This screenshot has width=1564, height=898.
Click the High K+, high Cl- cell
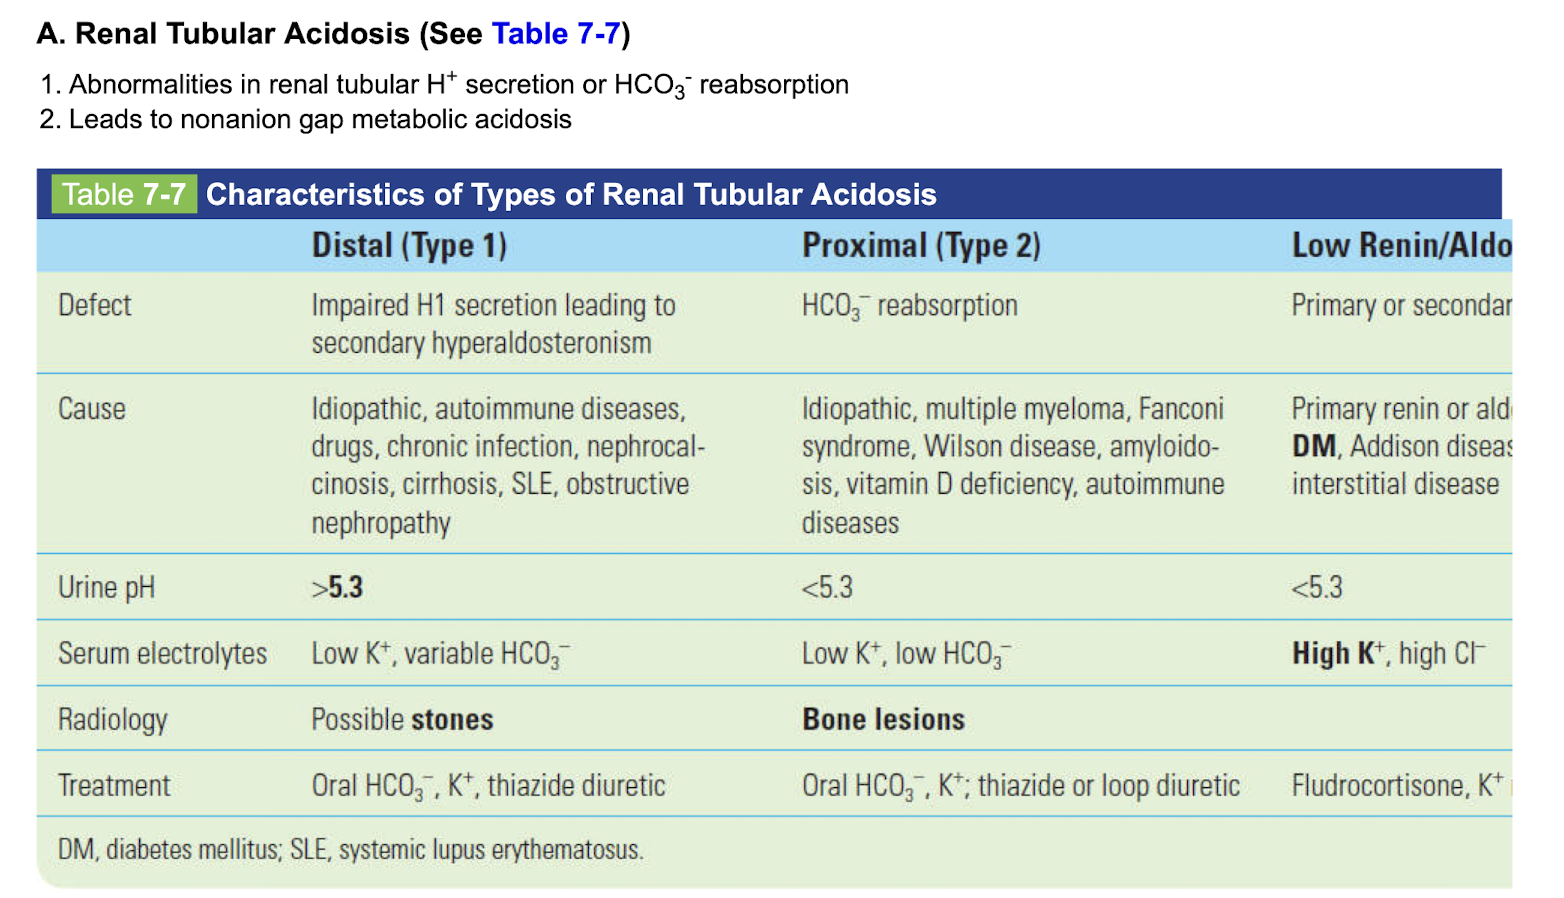[1388, 654]
